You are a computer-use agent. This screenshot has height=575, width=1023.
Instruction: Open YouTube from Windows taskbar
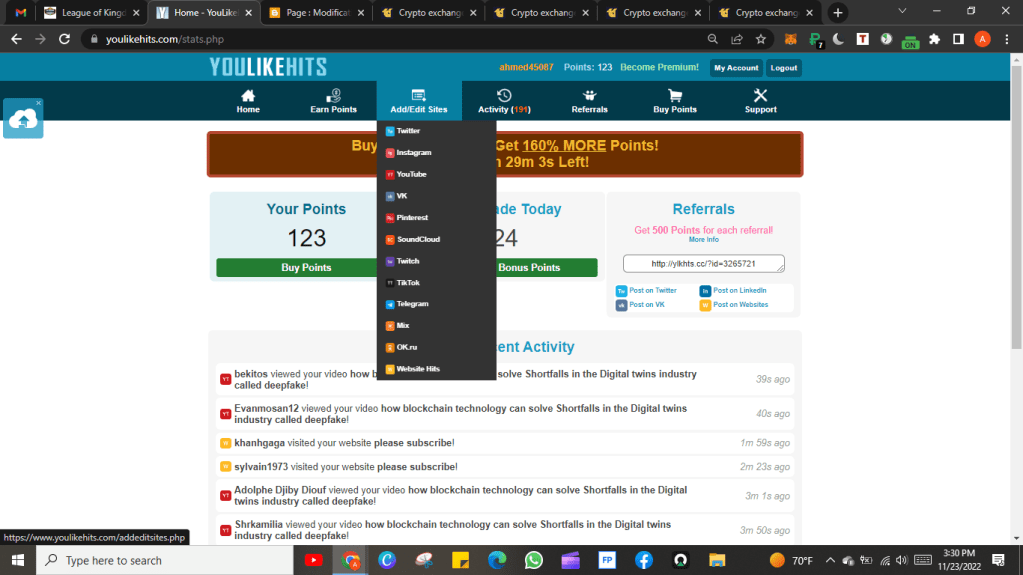[x=313, y=561]
